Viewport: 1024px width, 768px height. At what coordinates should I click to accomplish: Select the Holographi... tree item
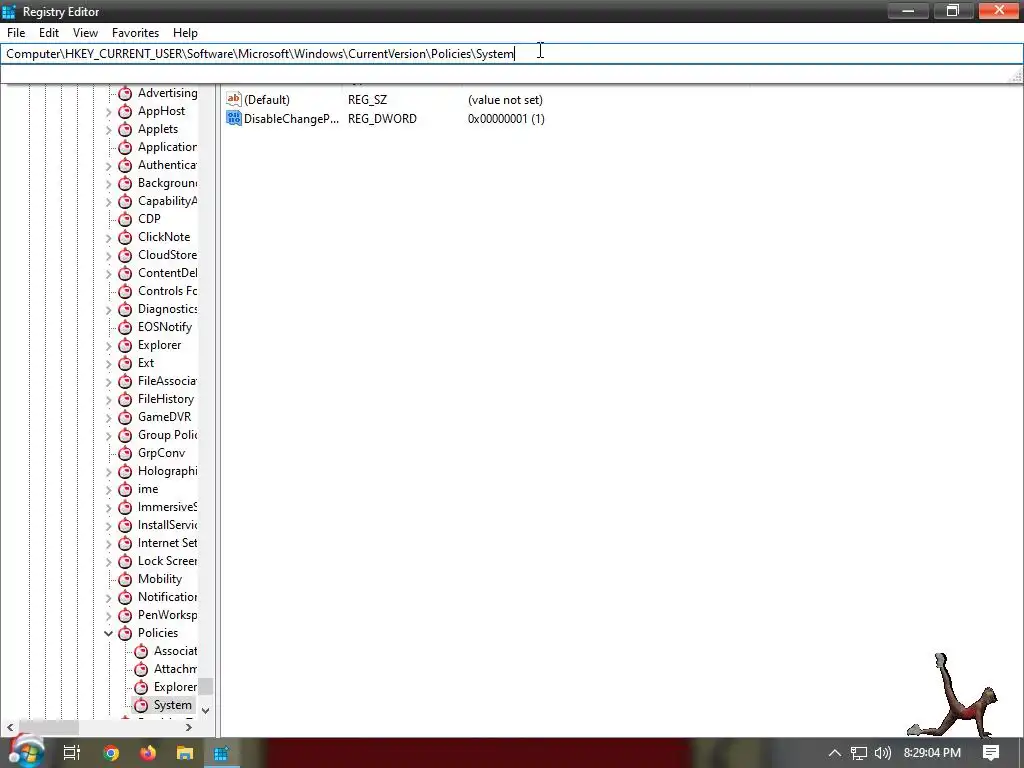coord(167,471)
